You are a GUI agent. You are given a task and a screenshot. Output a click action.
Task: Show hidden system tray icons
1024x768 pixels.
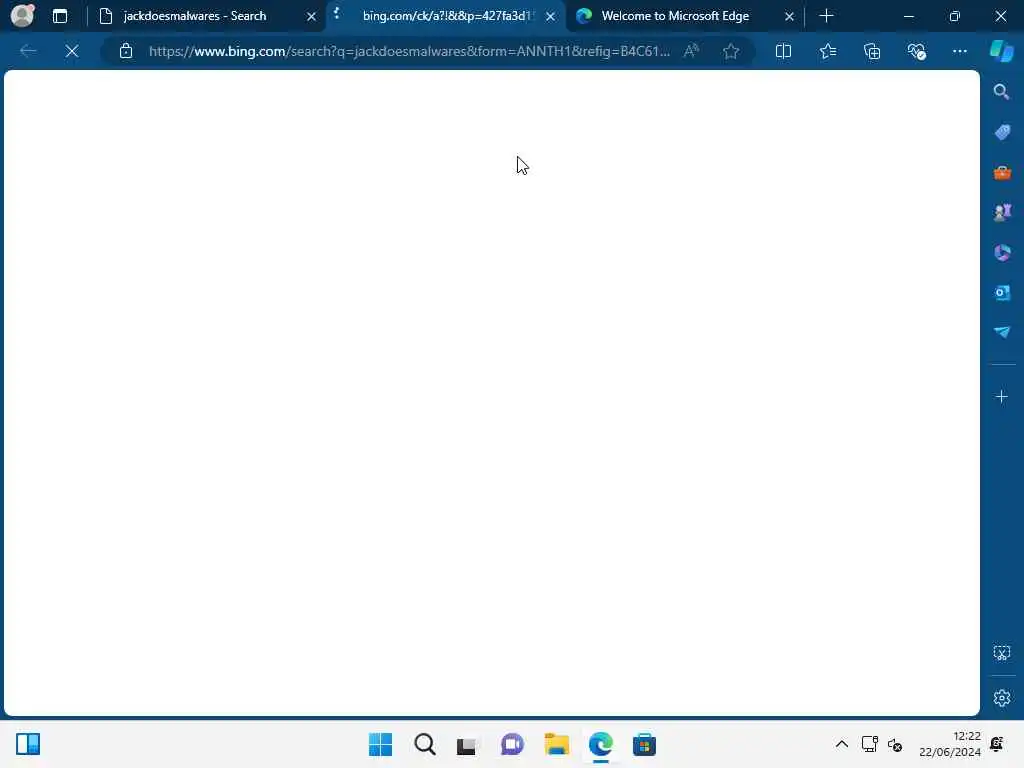click(842, 744)
